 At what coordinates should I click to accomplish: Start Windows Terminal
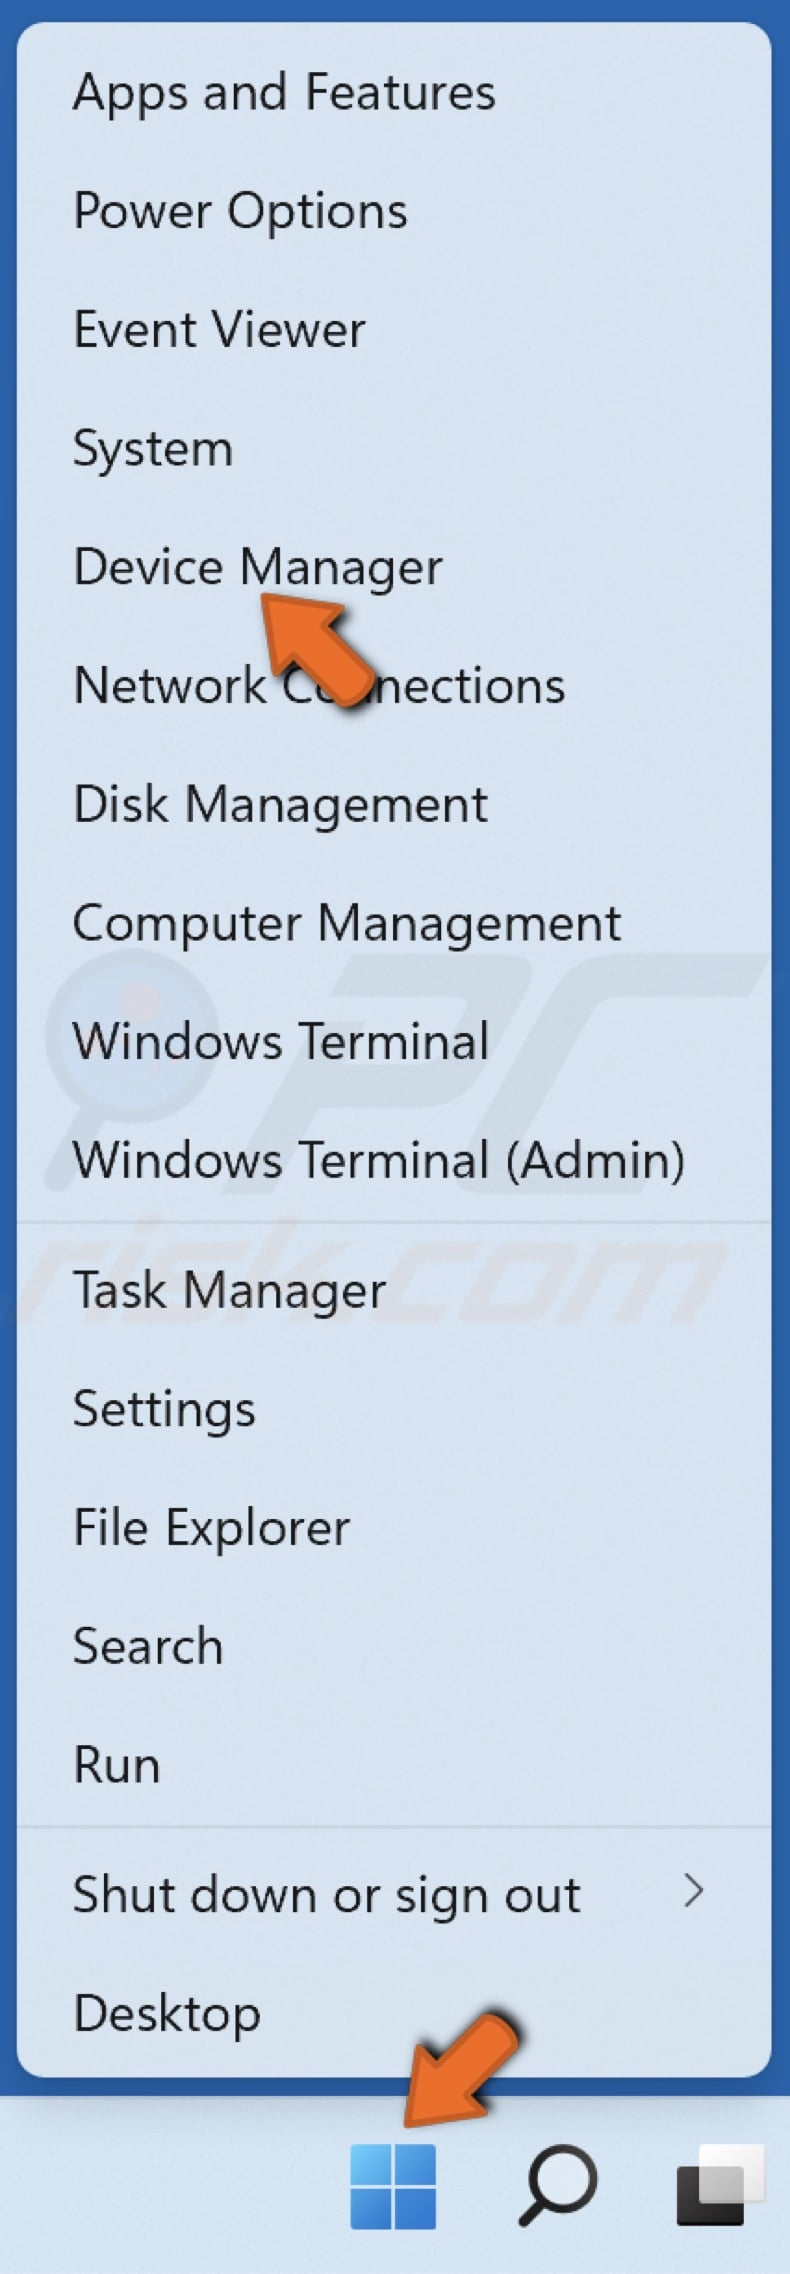click(280, 1040)
